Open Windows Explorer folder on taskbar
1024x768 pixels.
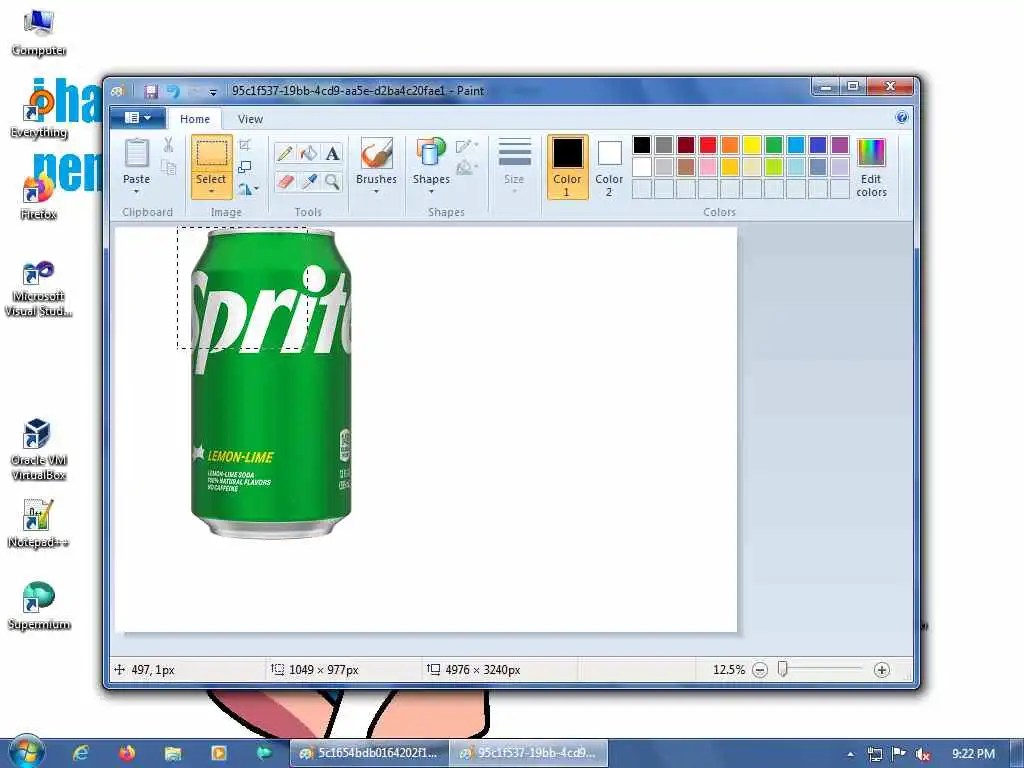[172, 753]
